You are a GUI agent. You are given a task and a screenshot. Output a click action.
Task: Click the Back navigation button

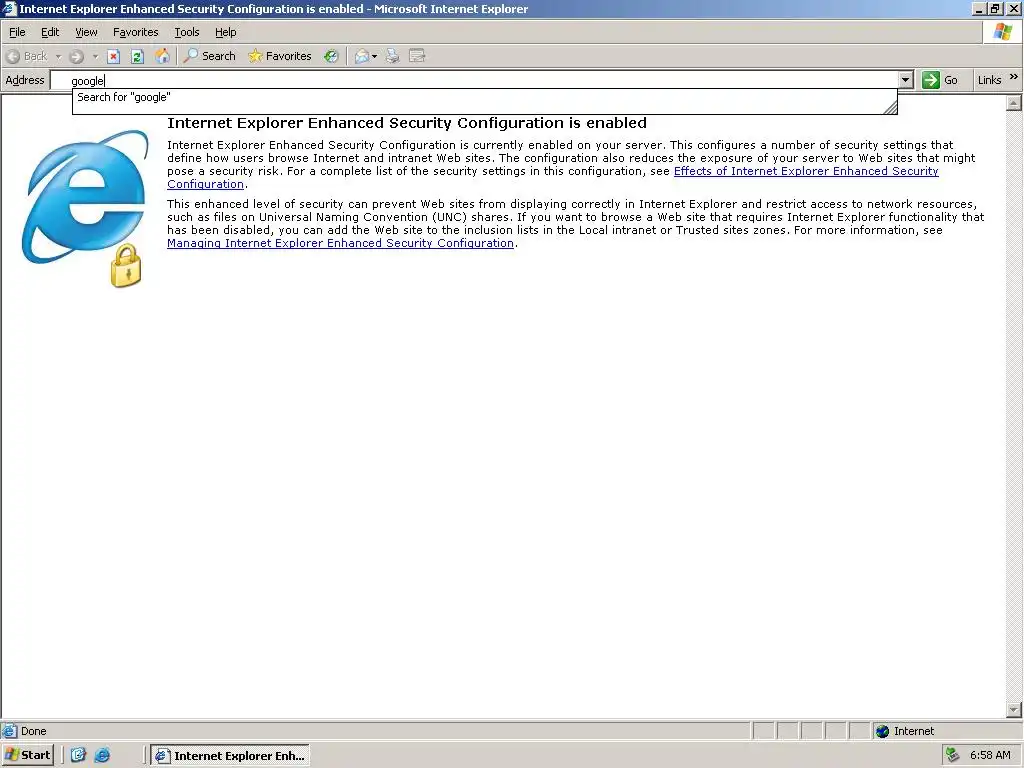(x=27, y=56)
